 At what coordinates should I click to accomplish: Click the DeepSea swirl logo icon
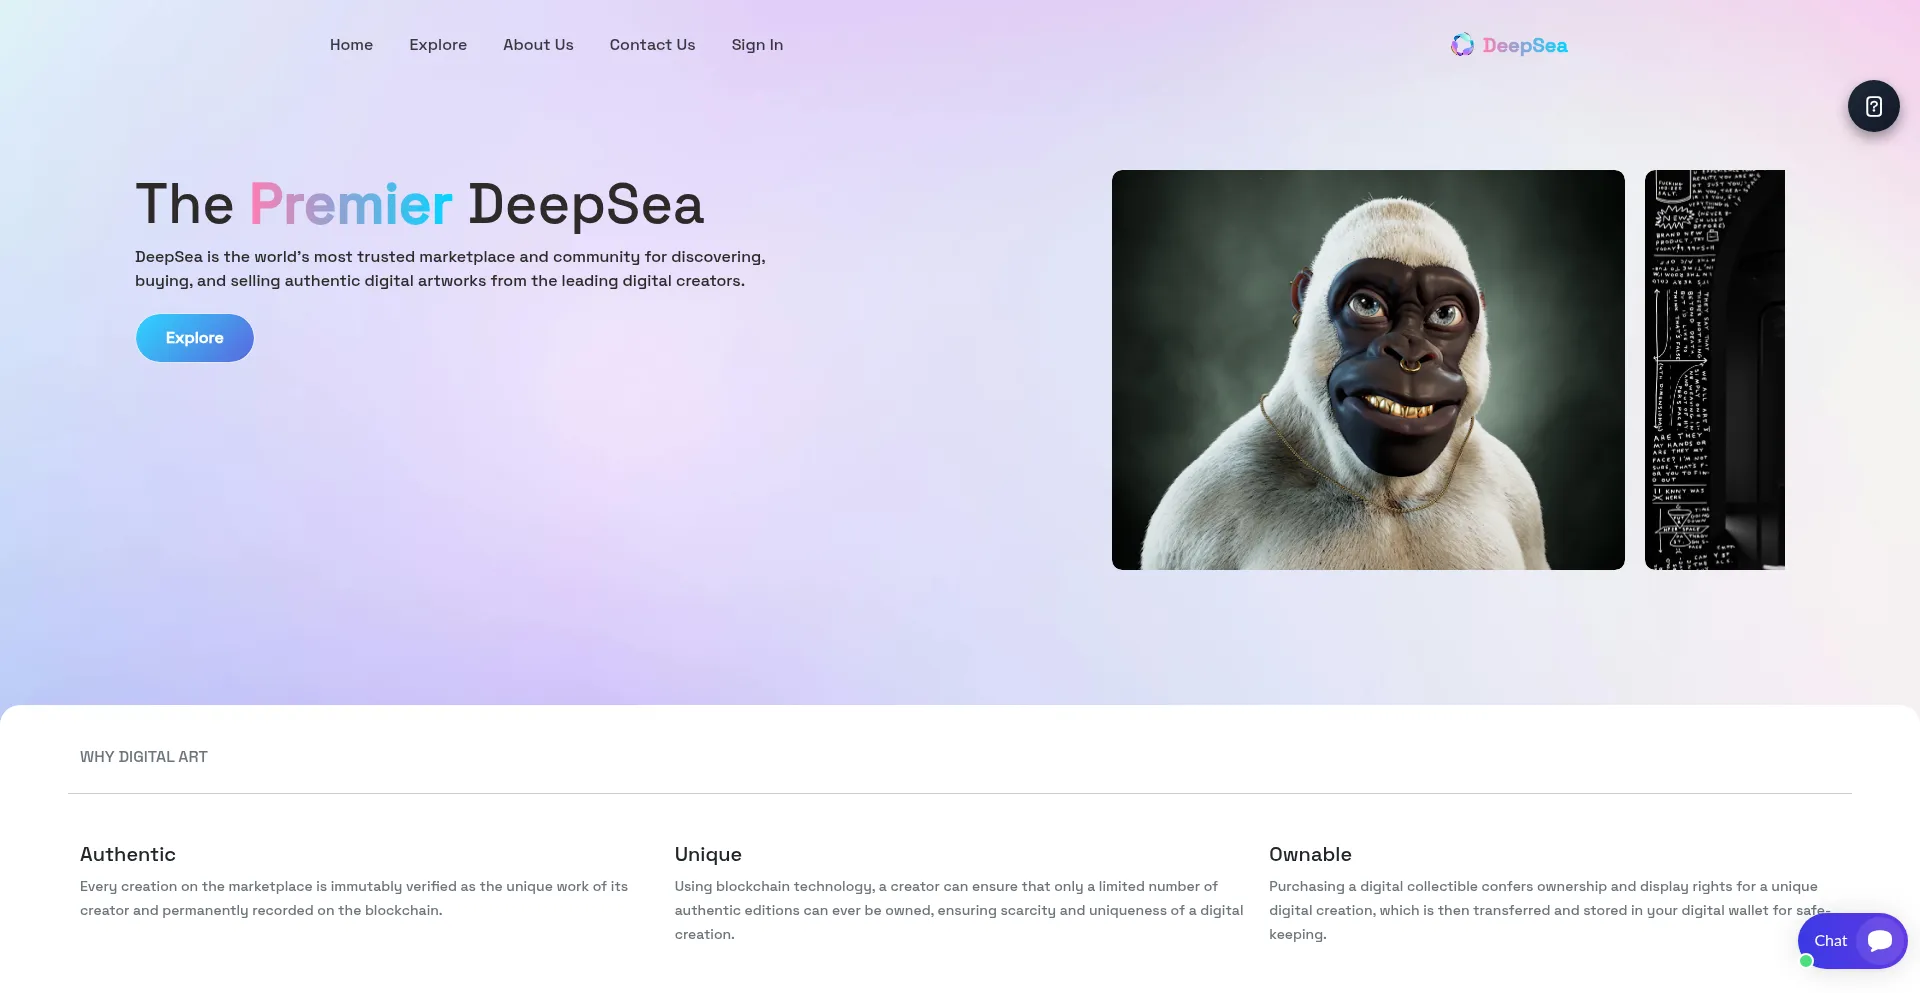coord(1462,44)
